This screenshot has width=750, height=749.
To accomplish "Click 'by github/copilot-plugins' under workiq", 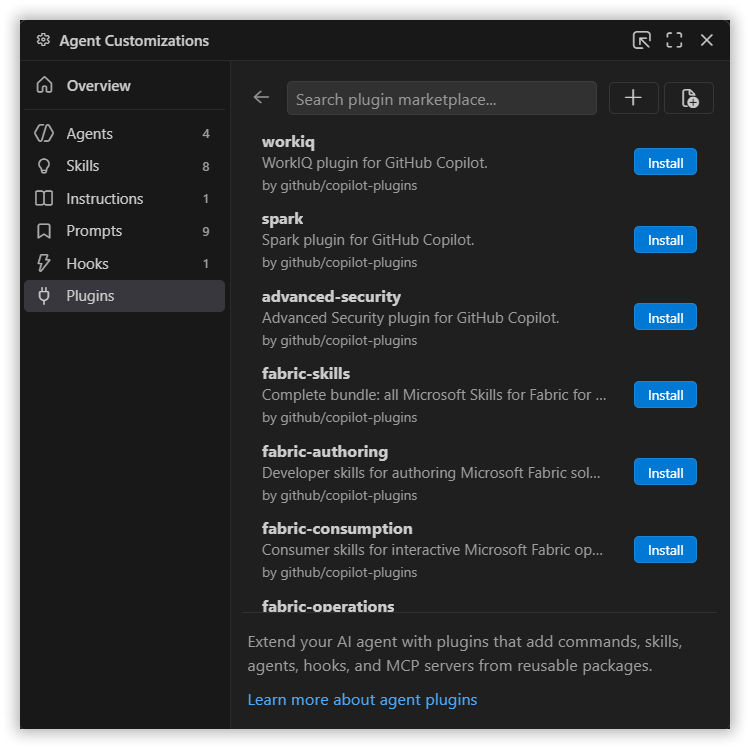I will click(339, 186).
